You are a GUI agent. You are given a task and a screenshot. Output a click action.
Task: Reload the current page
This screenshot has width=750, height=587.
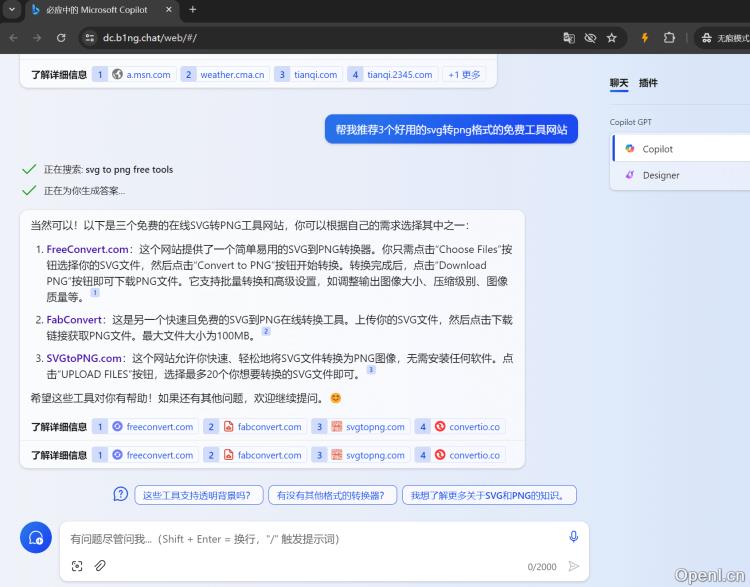61,38
